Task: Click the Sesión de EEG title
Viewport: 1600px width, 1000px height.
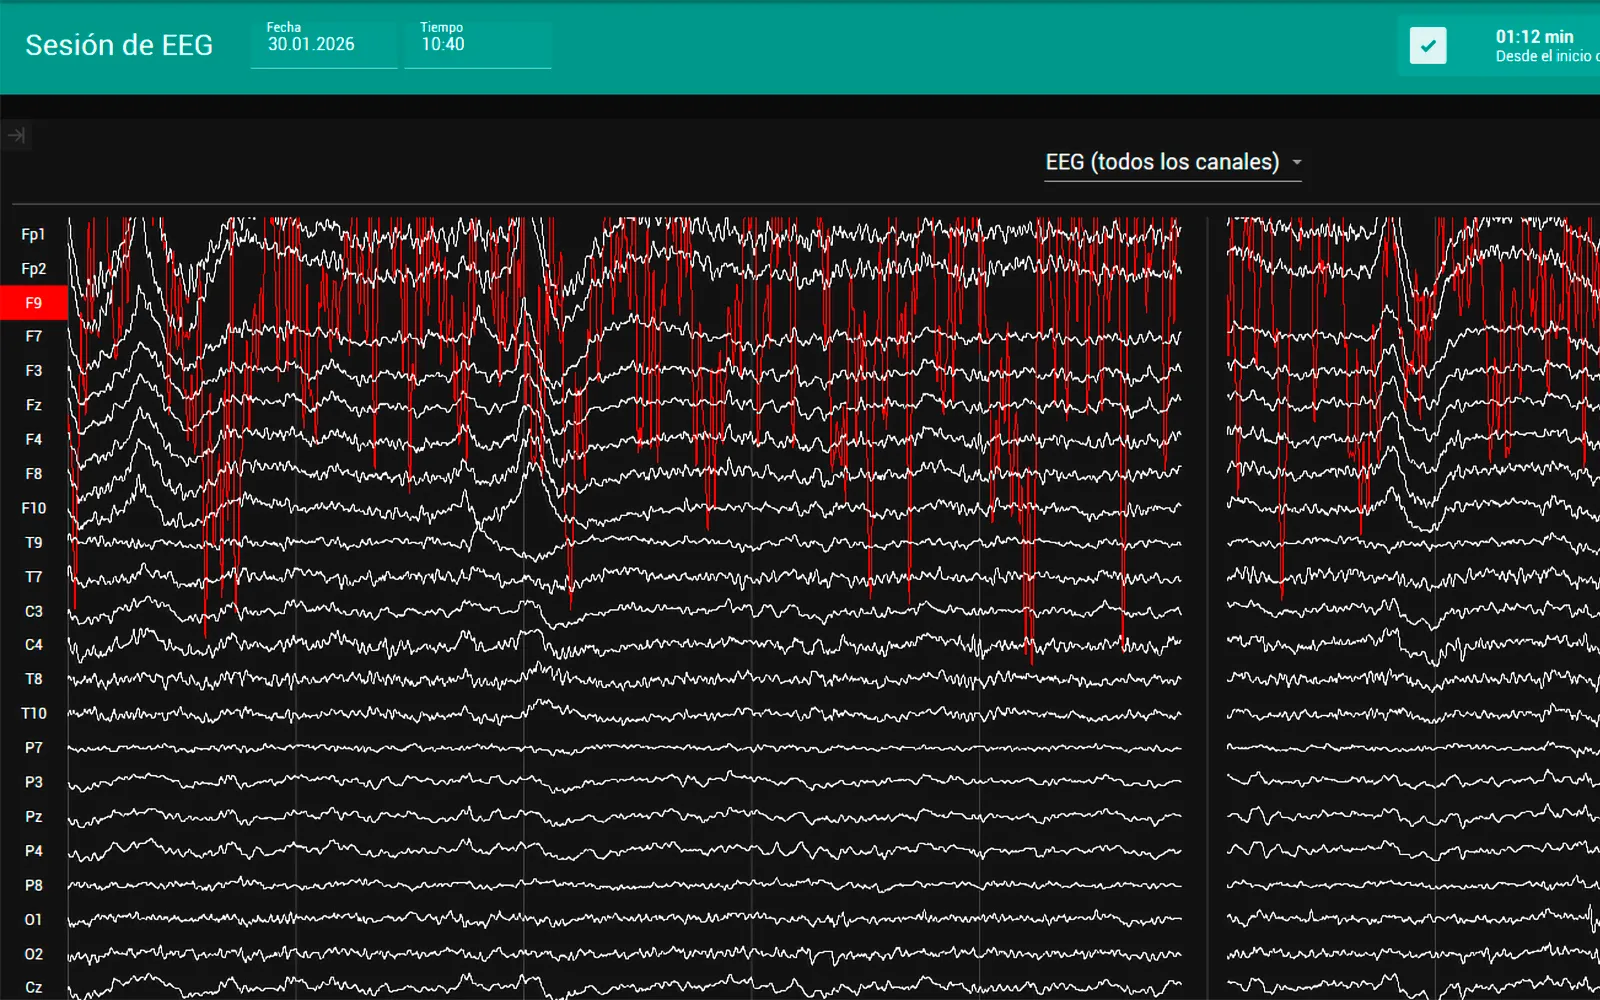Action: [x=119, y=45]
